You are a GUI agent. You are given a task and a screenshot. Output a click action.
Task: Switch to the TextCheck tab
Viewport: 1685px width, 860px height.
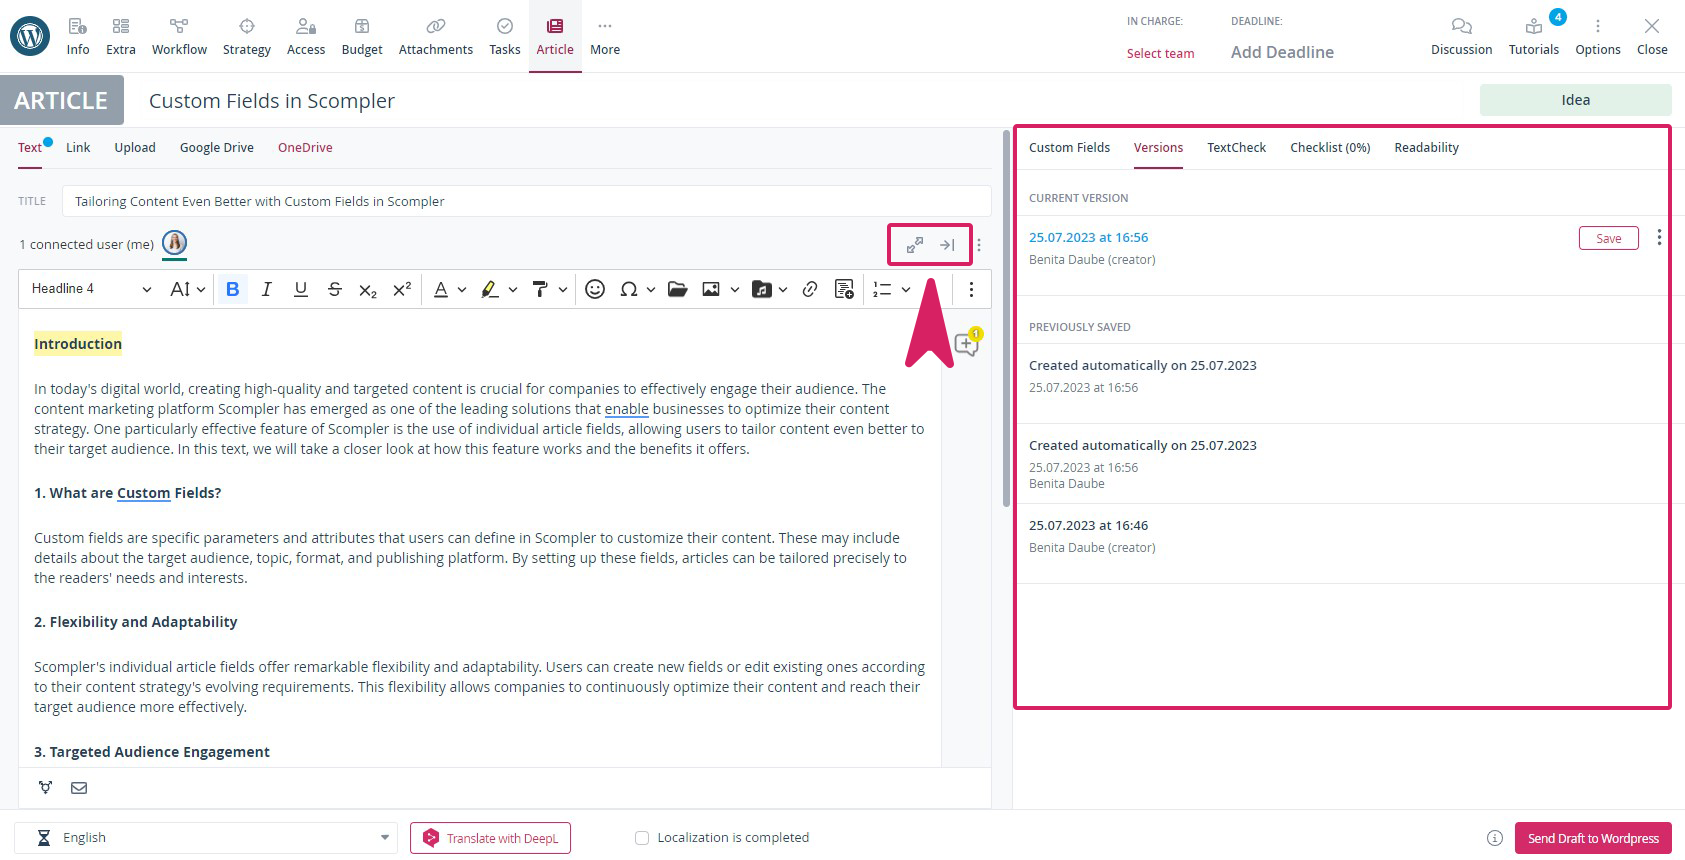coord(1236,148)
